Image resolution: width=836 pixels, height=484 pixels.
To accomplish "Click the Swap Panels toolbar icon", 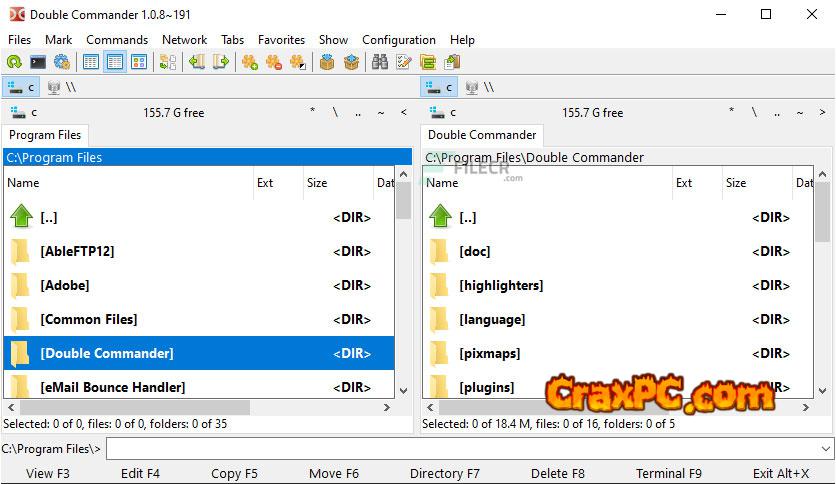I will (x=168, y=62).
